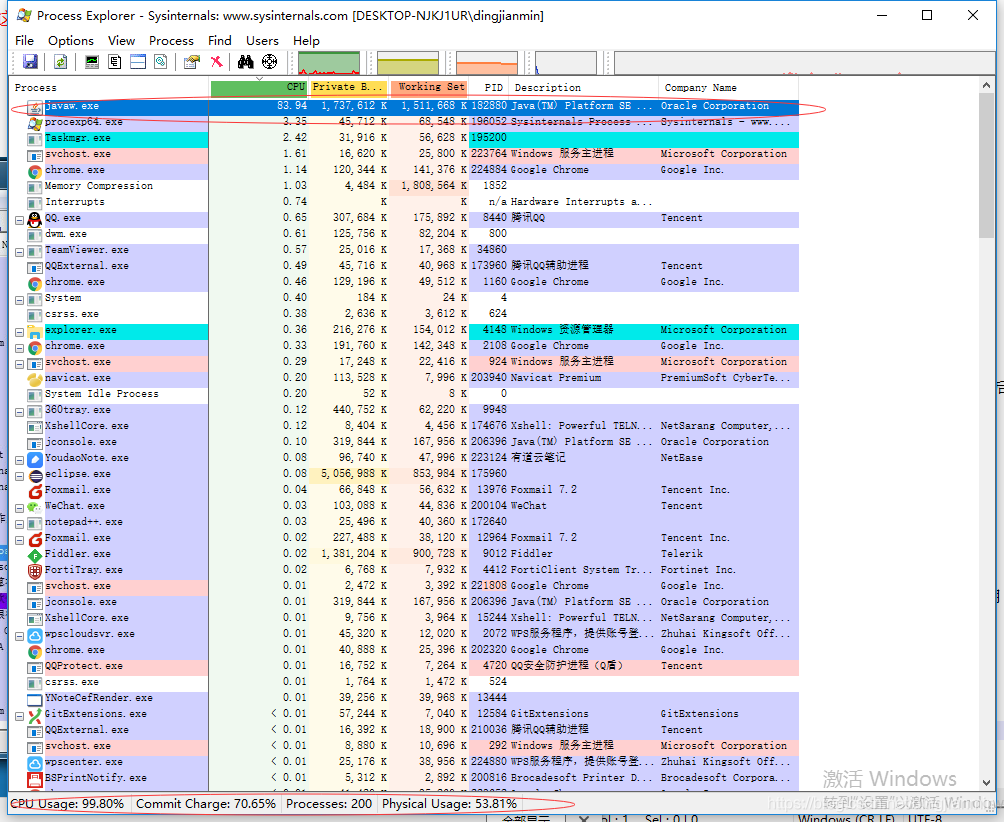
Task: Click the Show Process Tree toolbar icon
Action: pyautogui.click(x=115, y=62)
